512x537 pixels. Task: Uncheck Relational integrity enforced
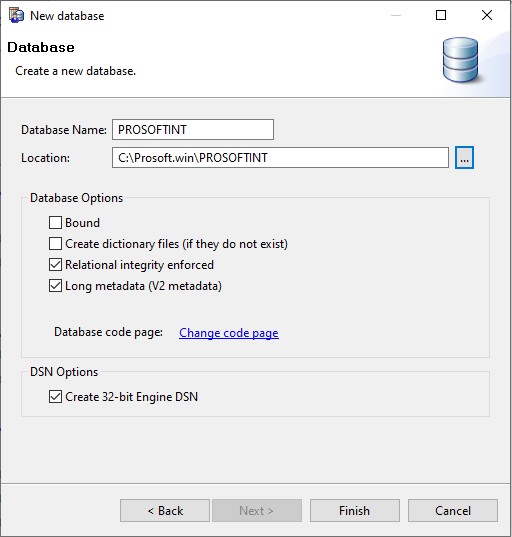click(55, 265)
